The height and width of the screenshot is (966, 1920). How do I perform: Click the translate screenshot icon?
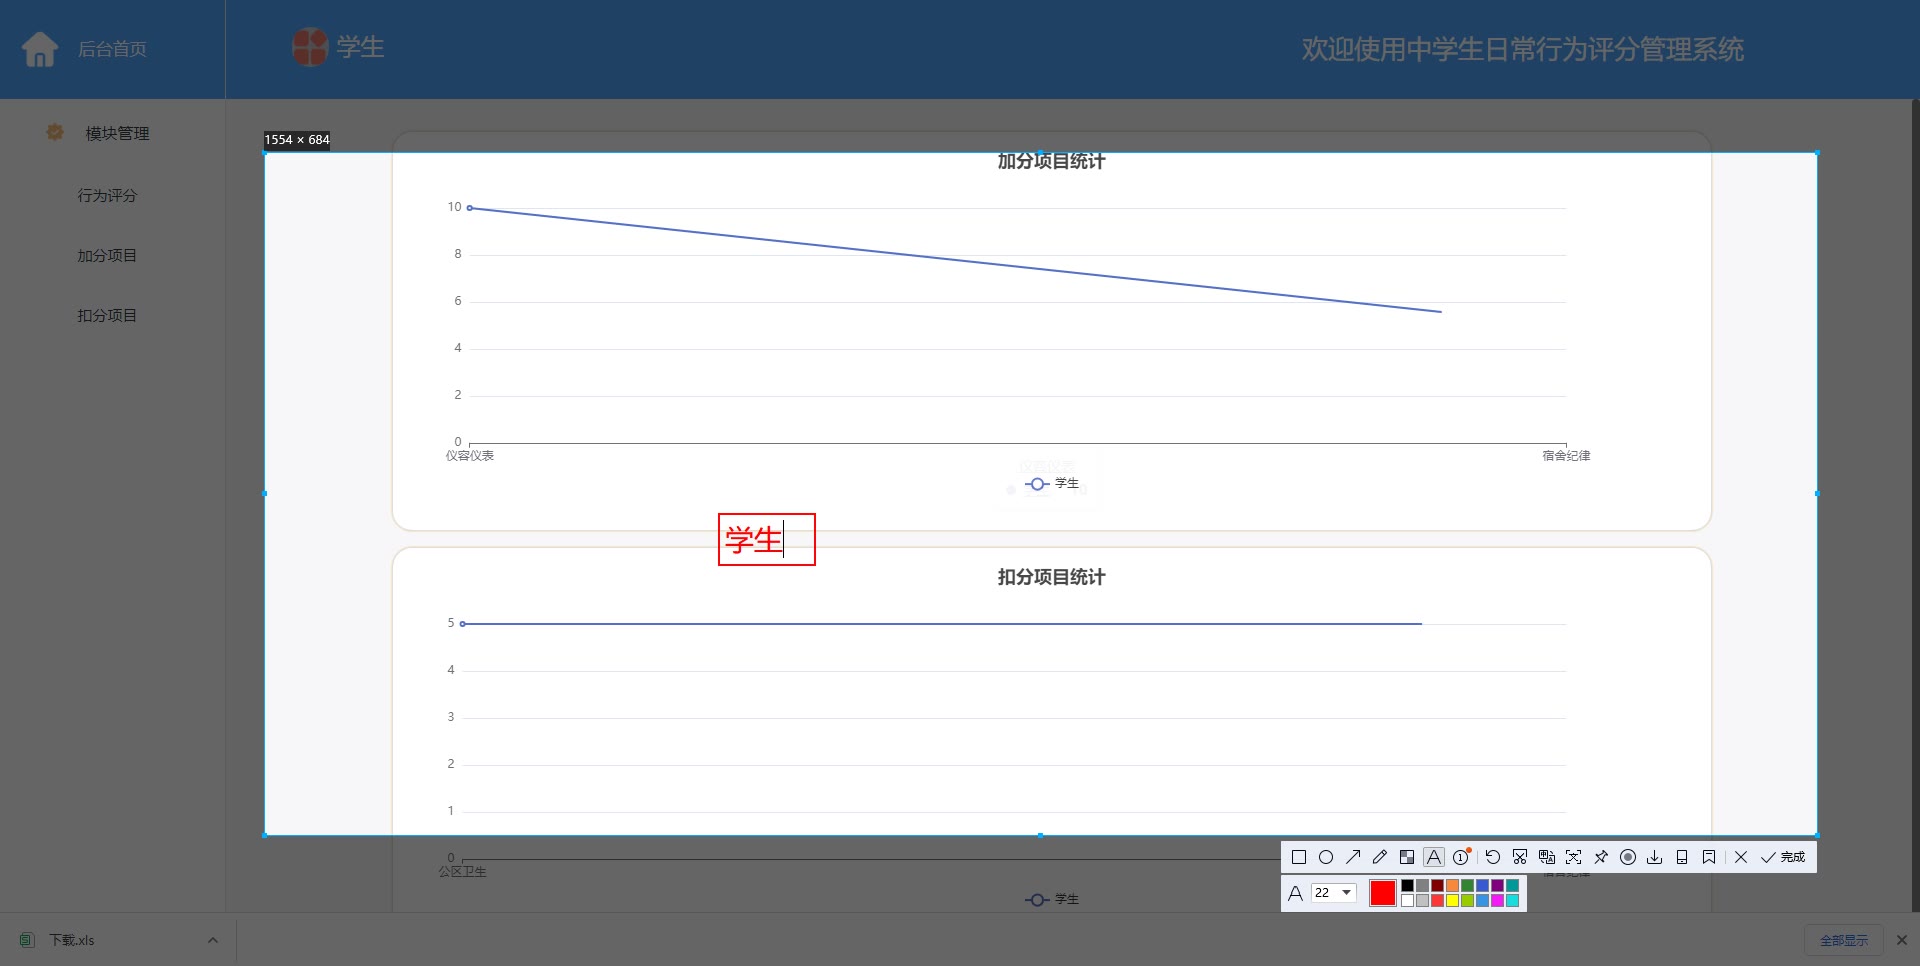point(1547,857)
